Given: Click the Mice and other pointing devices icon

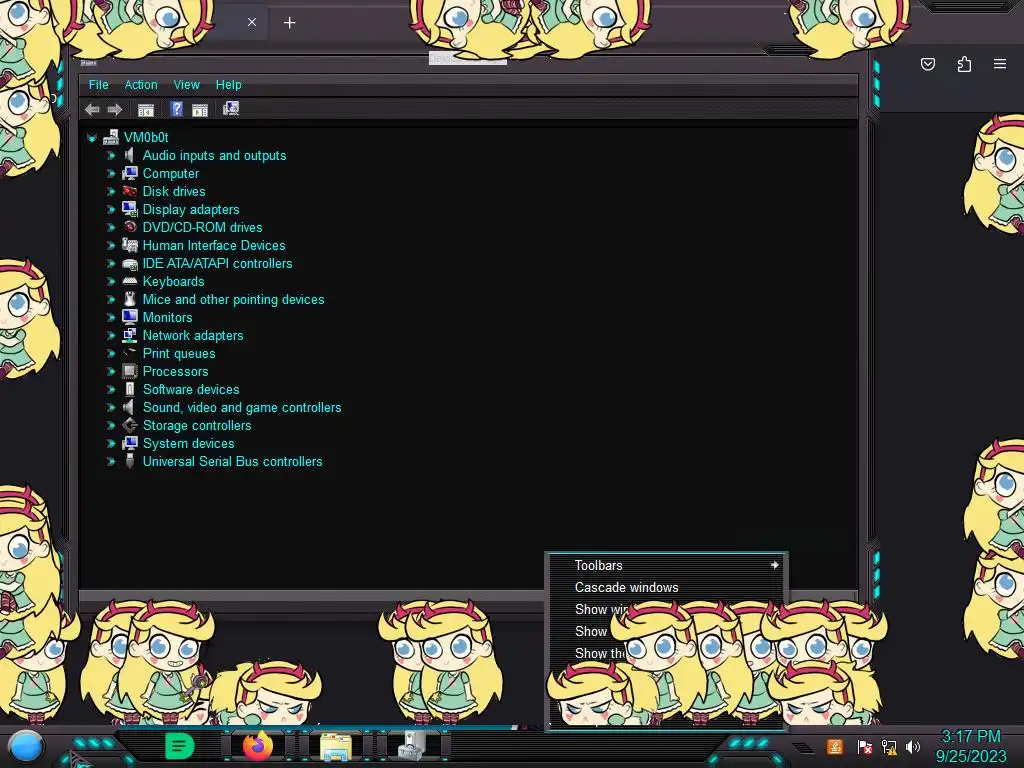Looking at the screenshot, I should (x=130, y=299).
